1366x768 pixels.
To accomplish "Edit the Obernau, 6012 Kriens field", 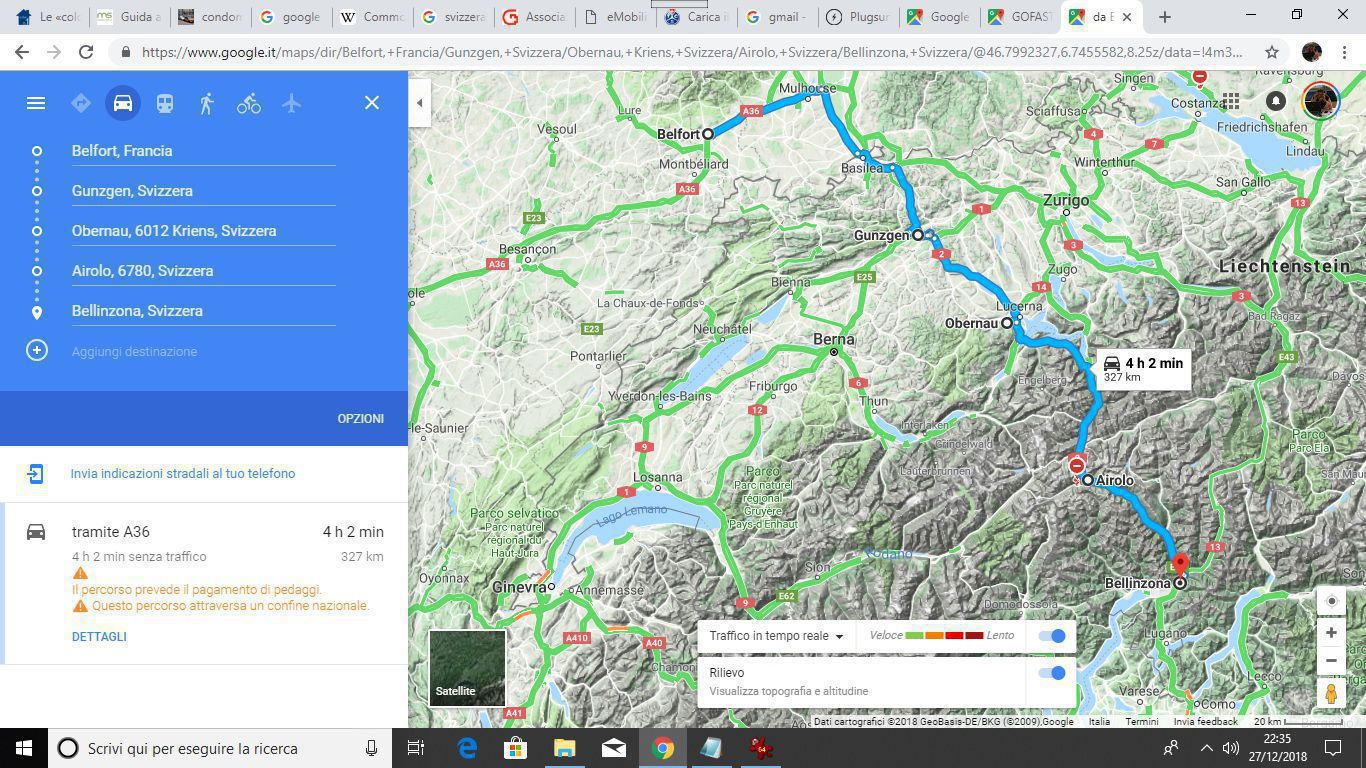I will (x=203, y=231).
